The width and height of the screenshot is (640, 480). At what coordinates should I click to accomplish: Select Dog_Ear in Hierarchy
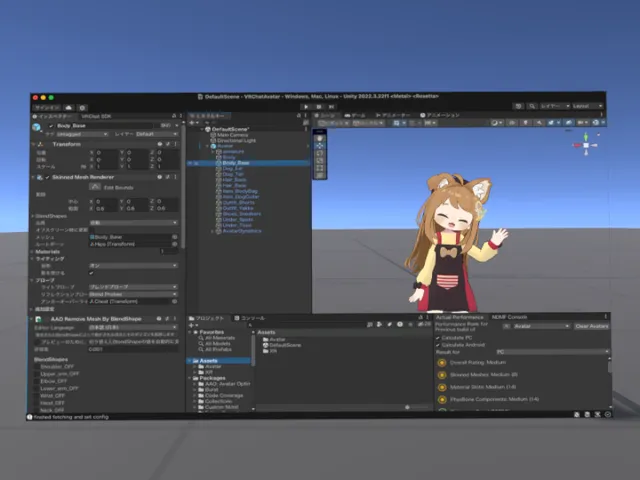pos(233,169)
